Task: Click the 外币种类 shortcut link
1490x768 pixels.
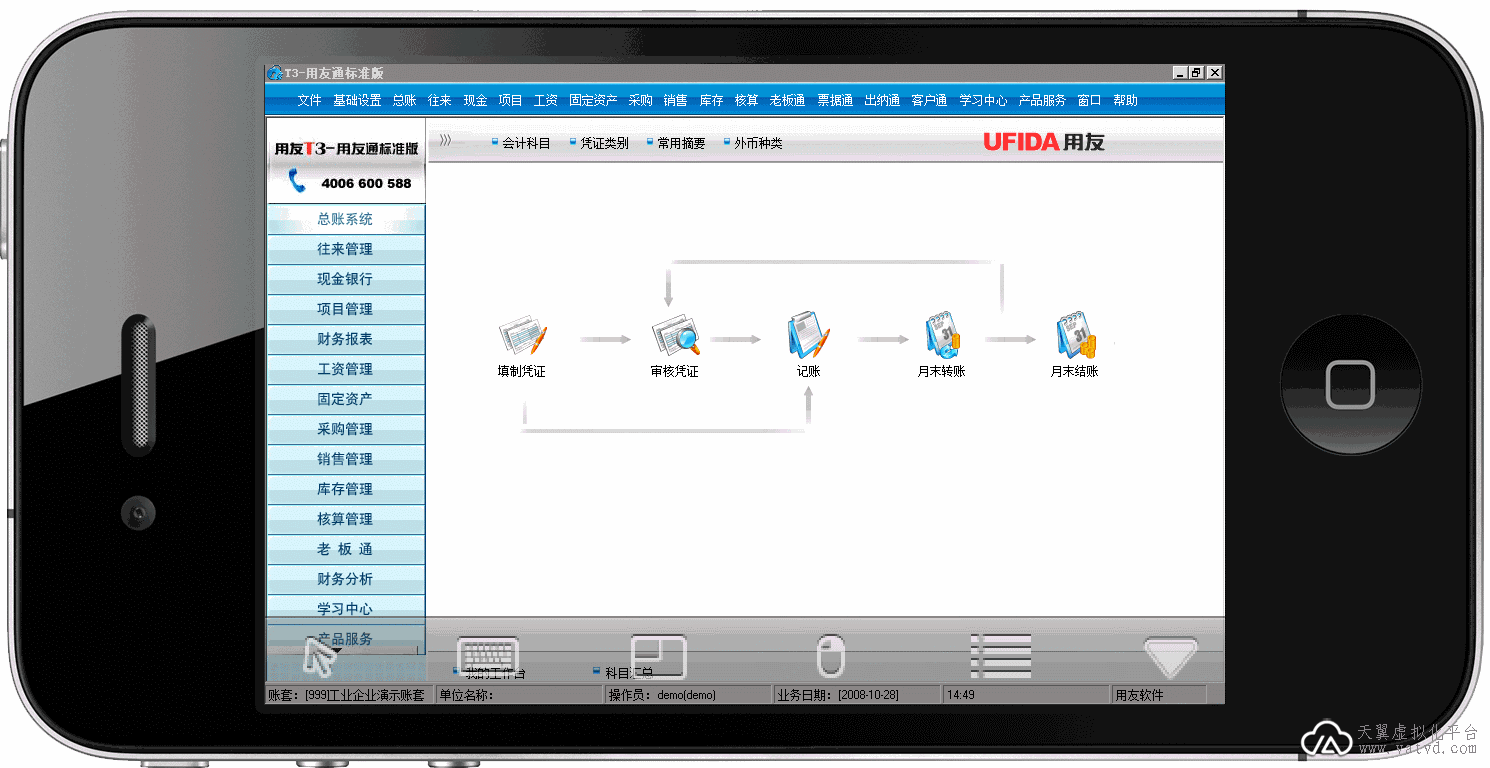Action: click(x=753, y=143)
